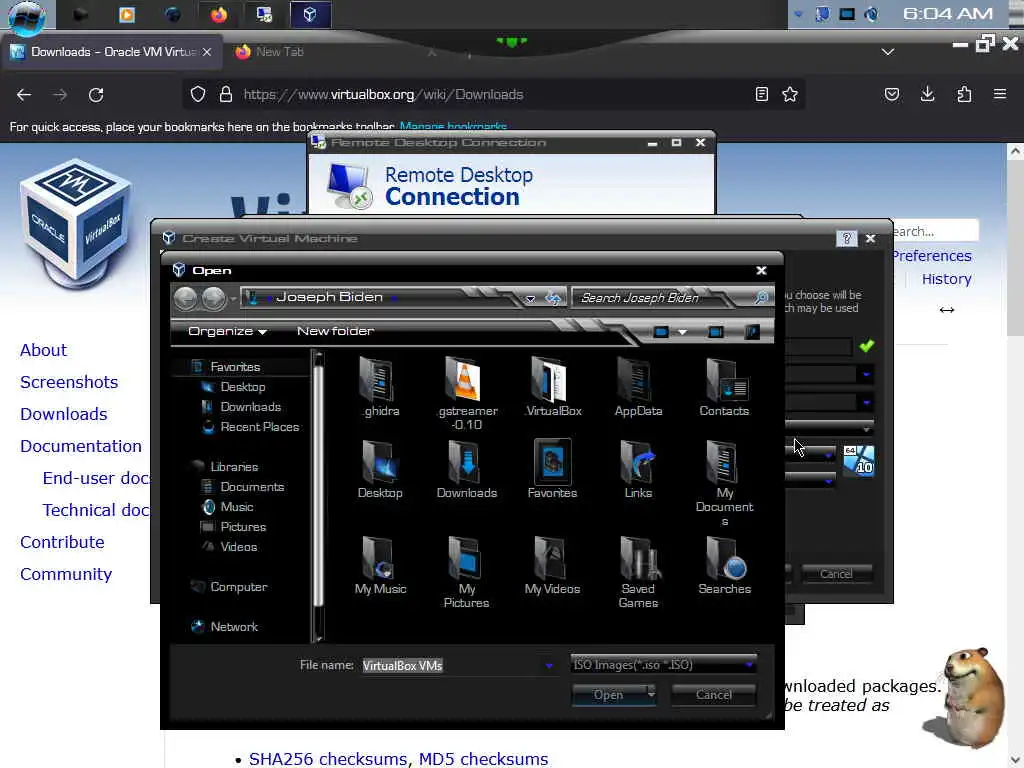Select the Links folder icon
Image resolution: width=1024 pixels, height=768 pixels.
638,470
